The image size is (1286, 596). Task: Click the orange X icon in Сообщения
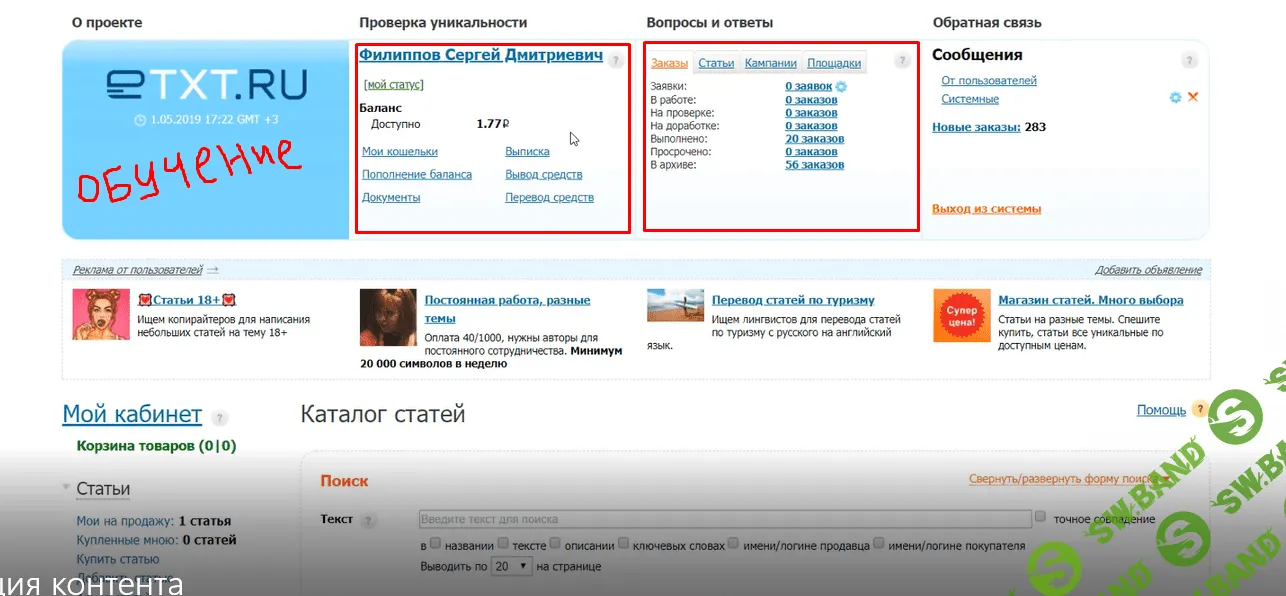[x=1192, y=97]
